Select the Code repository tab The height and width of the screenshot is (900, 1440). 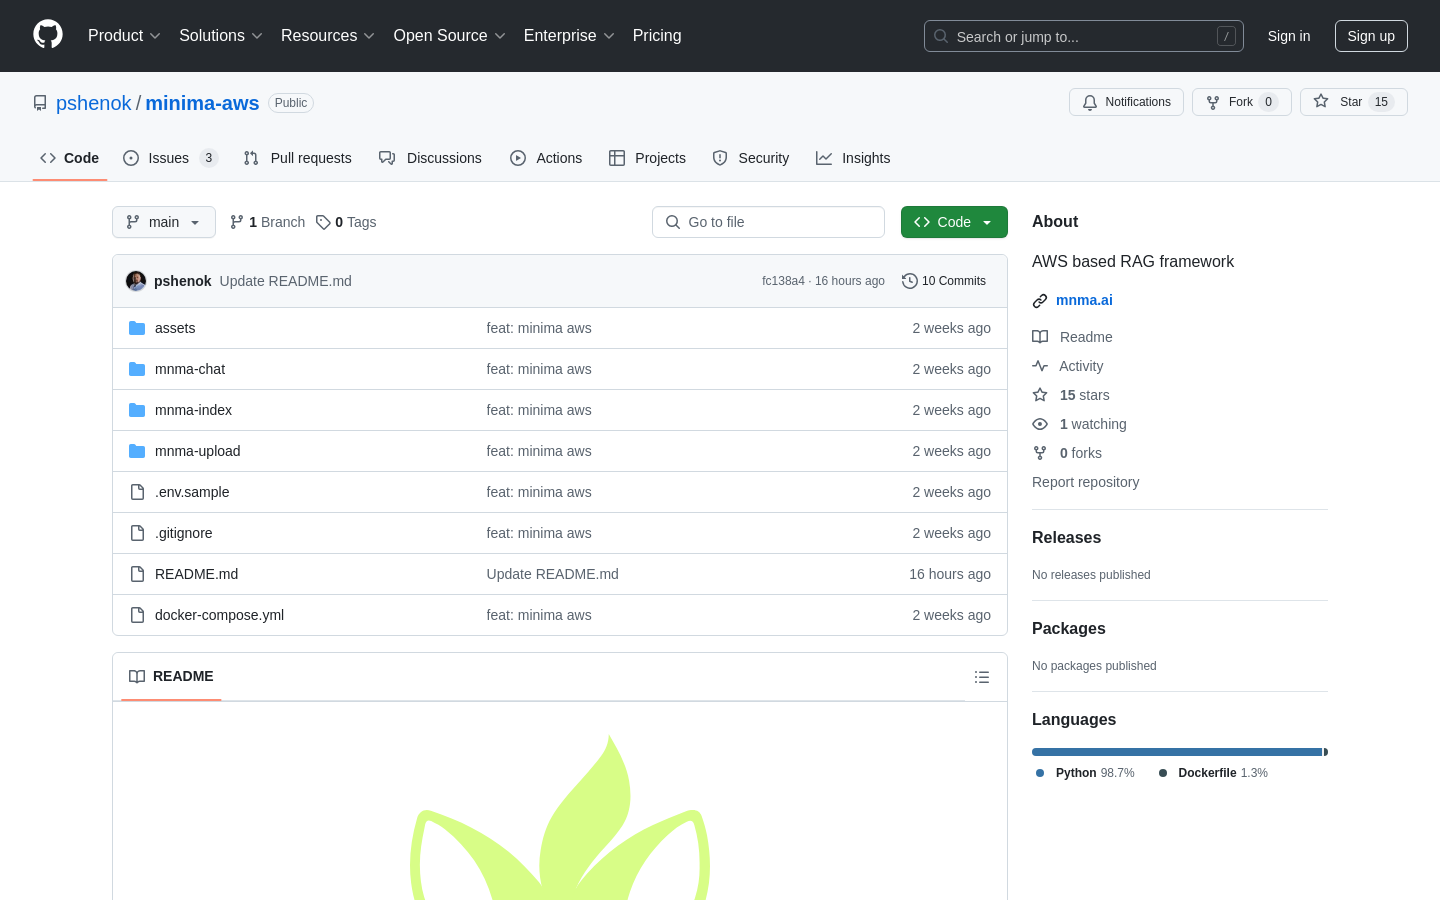point(70,158)
